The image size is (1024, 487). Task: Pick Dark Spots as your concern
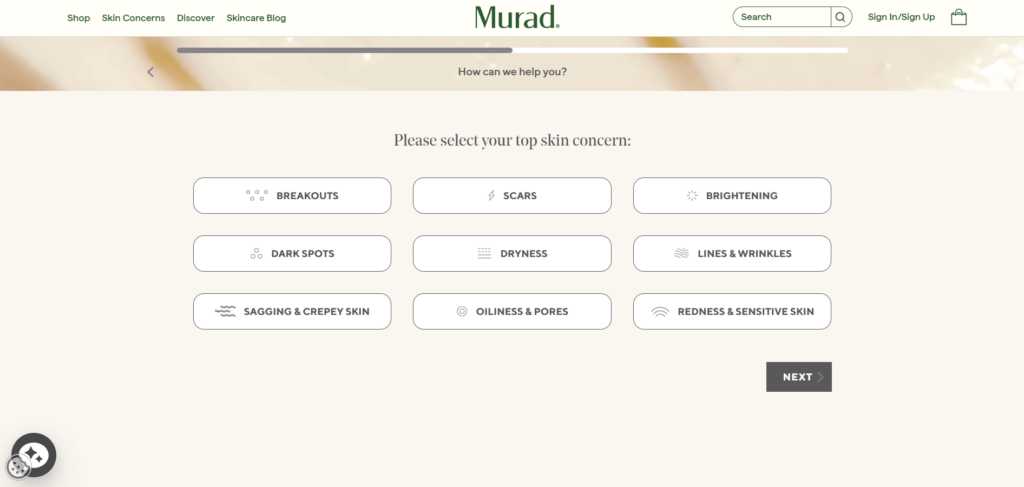pos(292,253)
